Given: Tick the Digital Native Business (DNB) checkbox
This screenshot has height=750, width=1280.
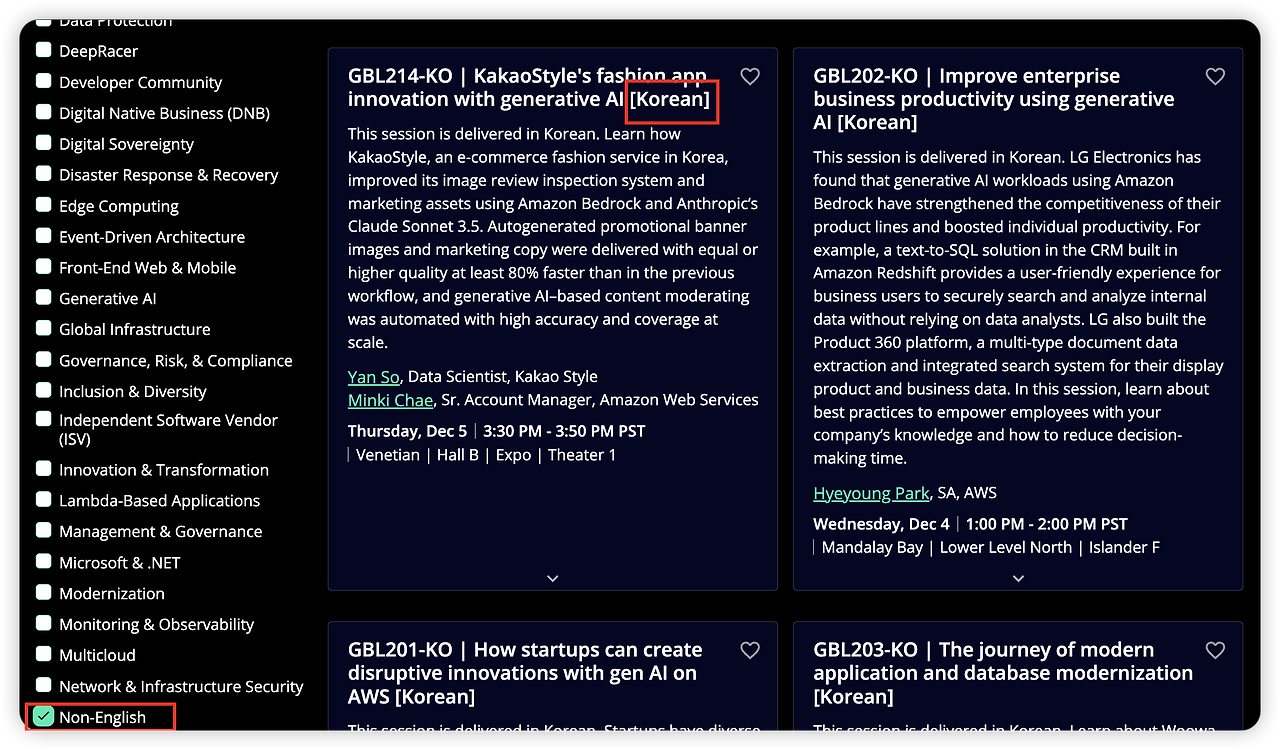Looking at the screenshot, I should click(x=44, y=112).
